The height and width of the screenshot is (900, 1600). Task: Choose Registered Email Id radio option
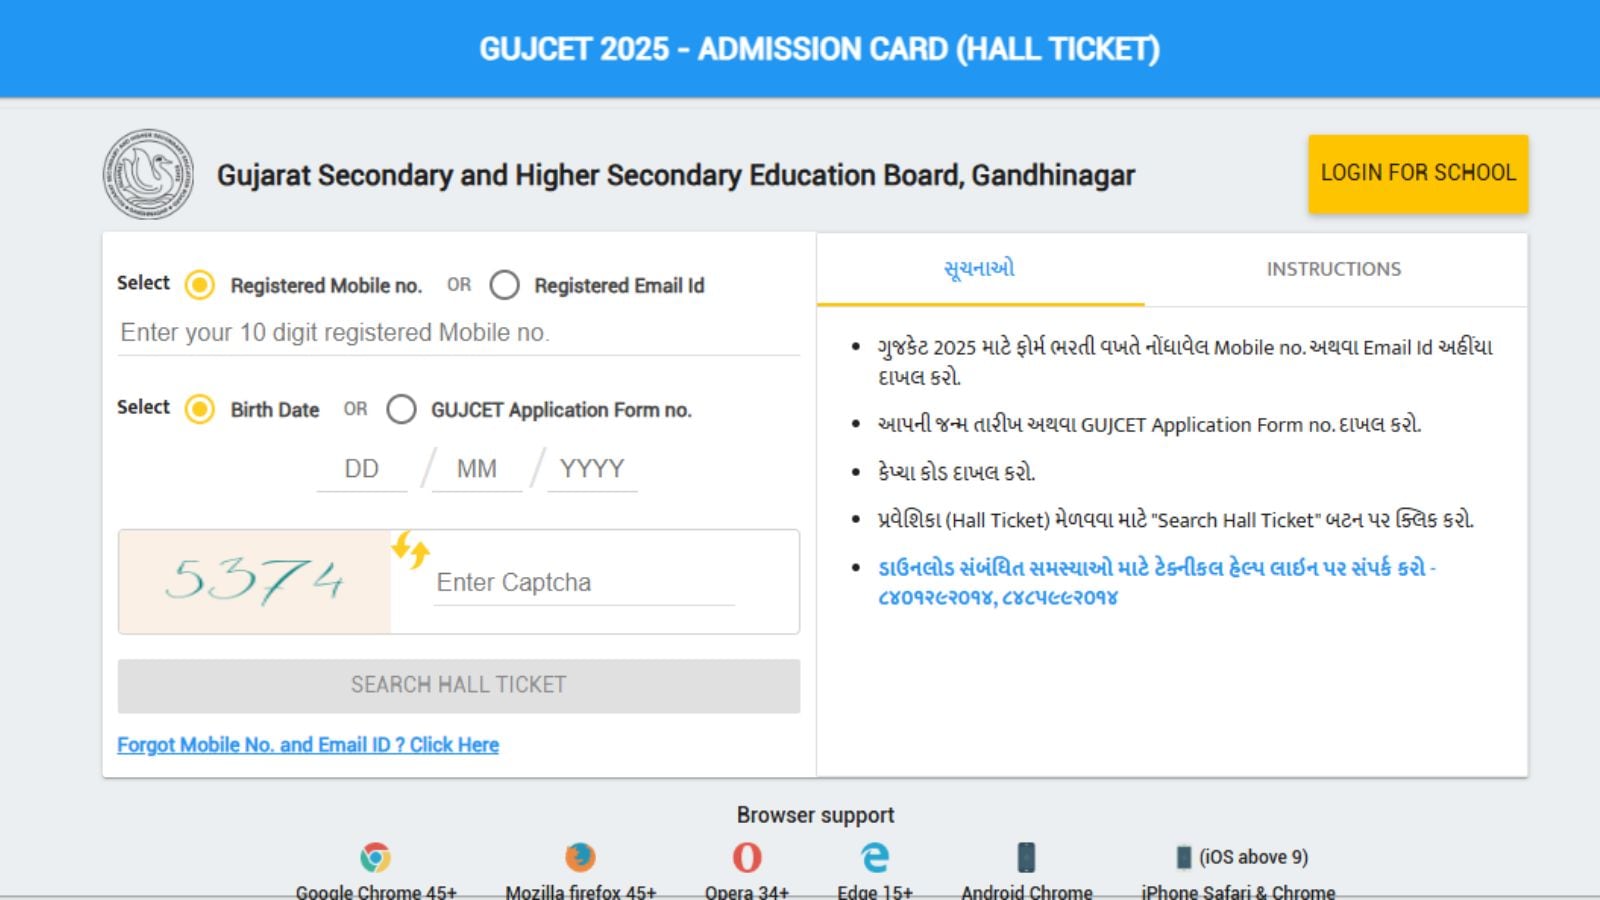505,285
